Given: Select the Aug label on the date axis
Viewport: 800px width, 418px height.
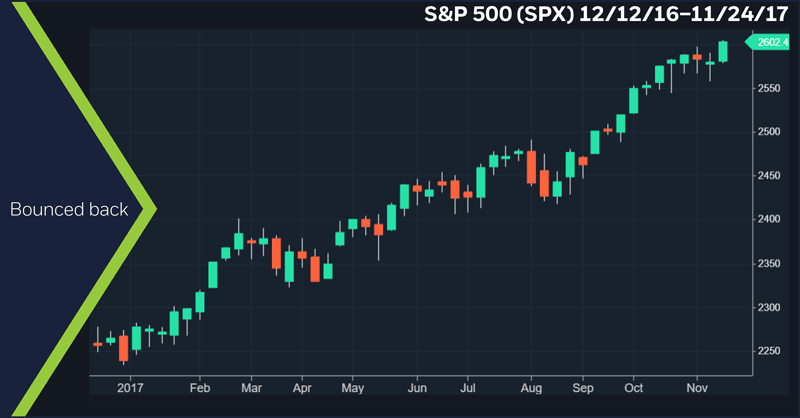Looking at the screenshot, I should [x=532, y=386].
